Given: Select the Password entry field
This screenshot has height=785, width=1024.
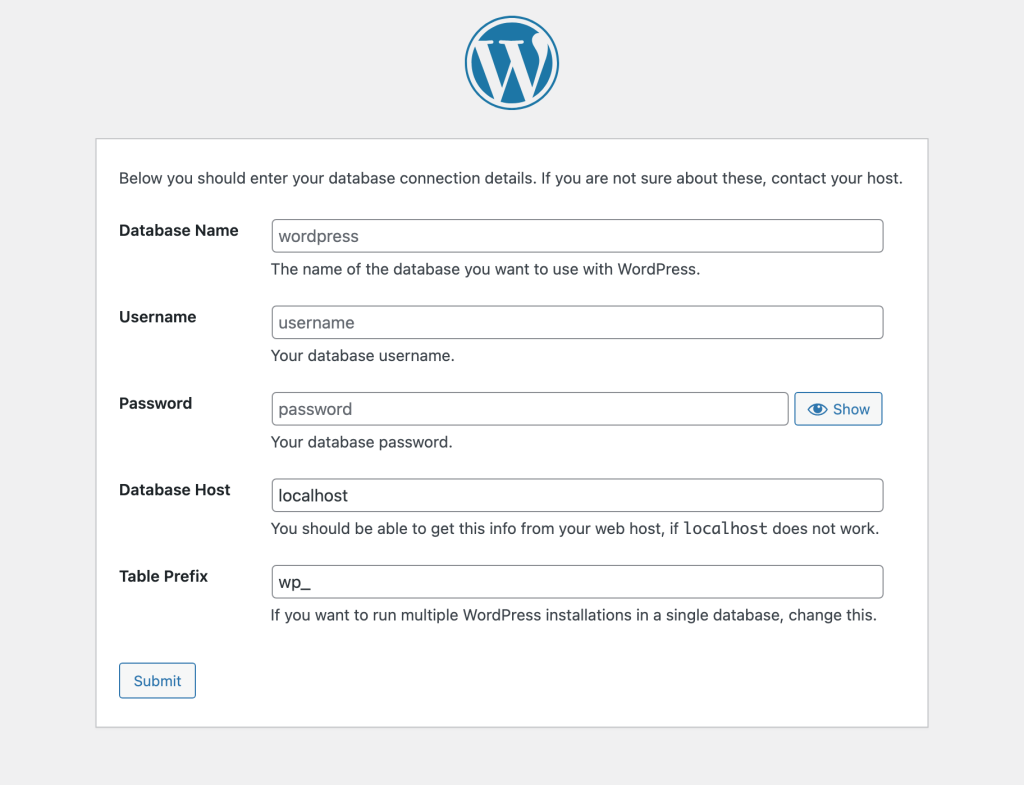Looking at the screenshot, I should click(x=530, y=409).
